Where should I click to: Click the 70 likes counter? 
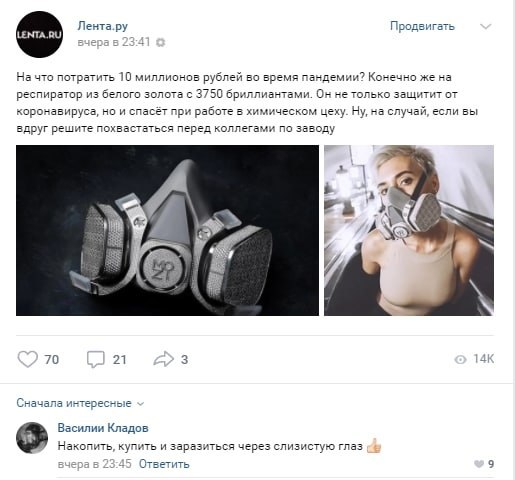52,360
